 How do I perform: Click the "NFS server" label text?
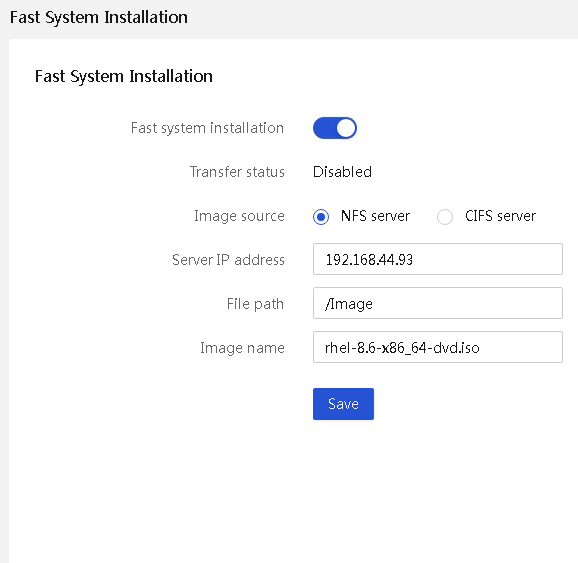point(375,216)
